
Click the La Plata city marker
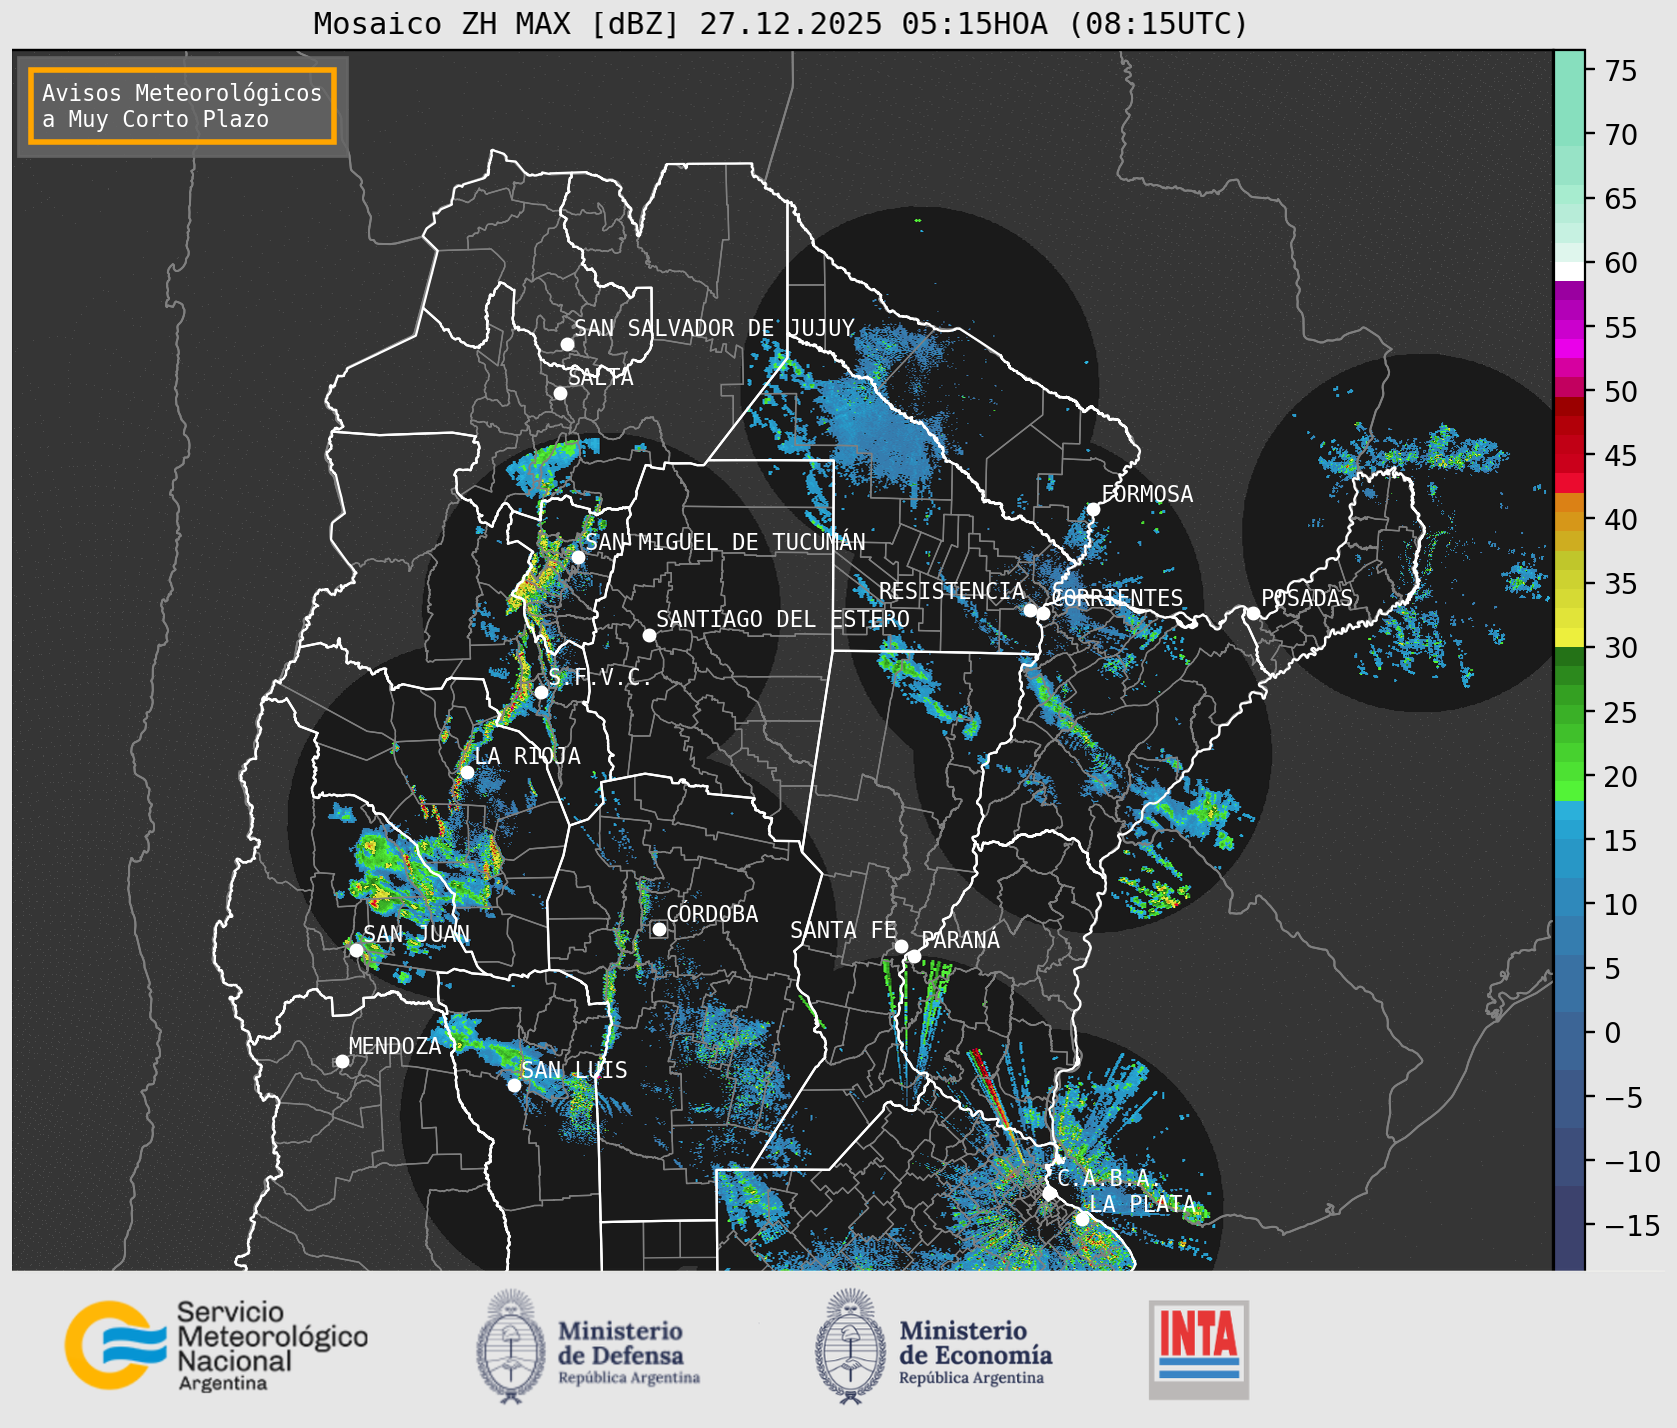(x=1082, y=1218)
